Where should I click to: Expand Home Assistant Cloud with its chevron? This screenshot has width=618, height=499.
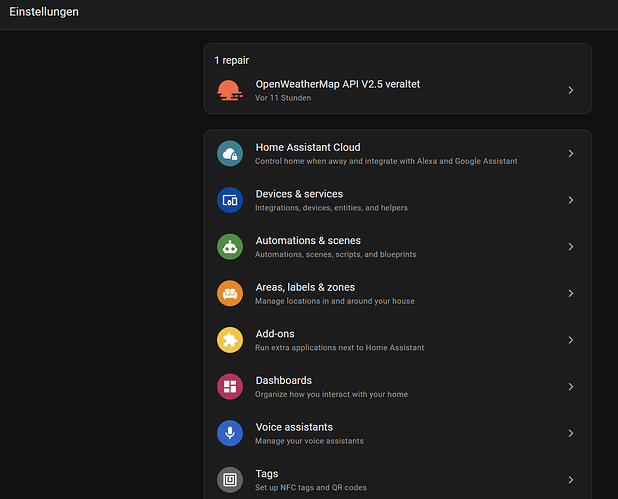click(570, 153)
